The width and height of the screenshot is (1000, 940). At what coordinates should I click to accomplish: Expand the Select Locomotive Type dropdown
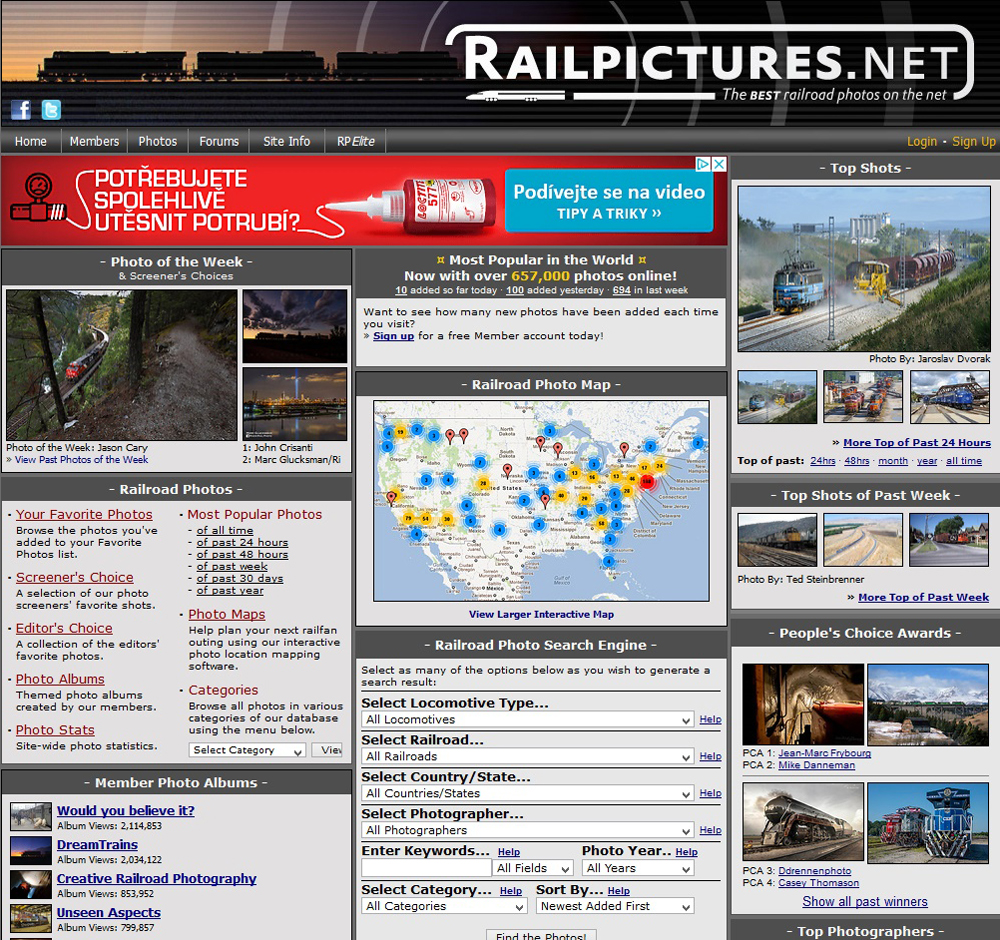point(527,719)
